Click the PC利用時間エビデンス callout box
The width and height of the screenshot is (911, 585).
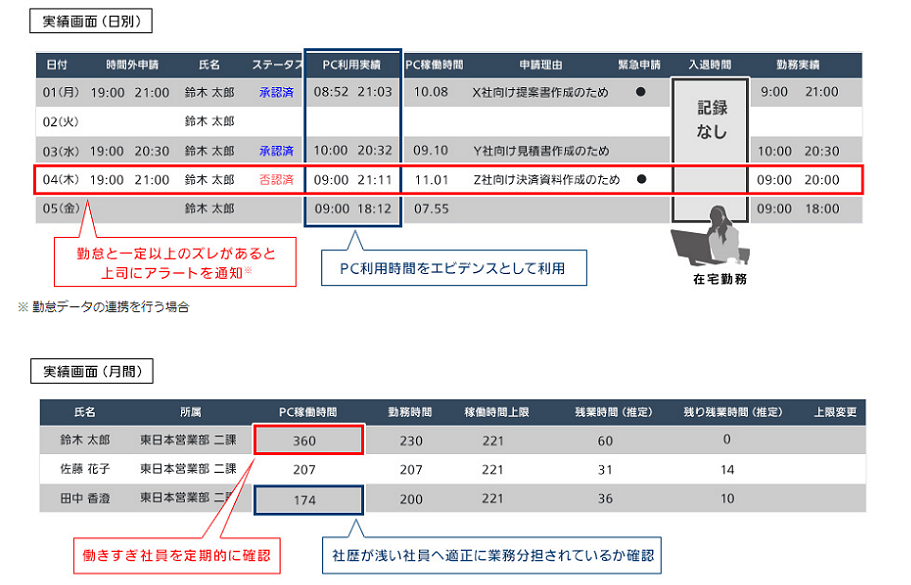pyautogui.click(x=454, y=268)
